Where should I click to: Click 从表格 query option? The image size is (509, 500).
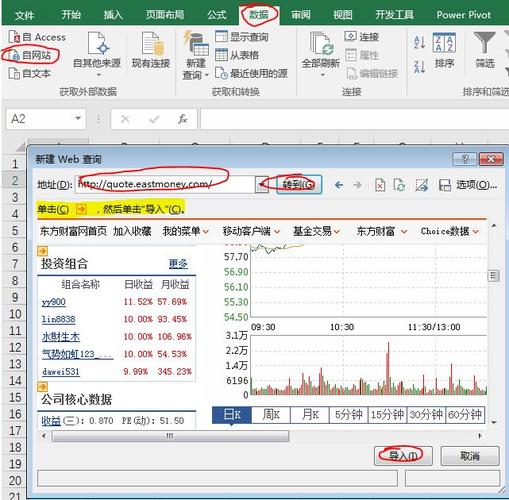coord(237,55)
